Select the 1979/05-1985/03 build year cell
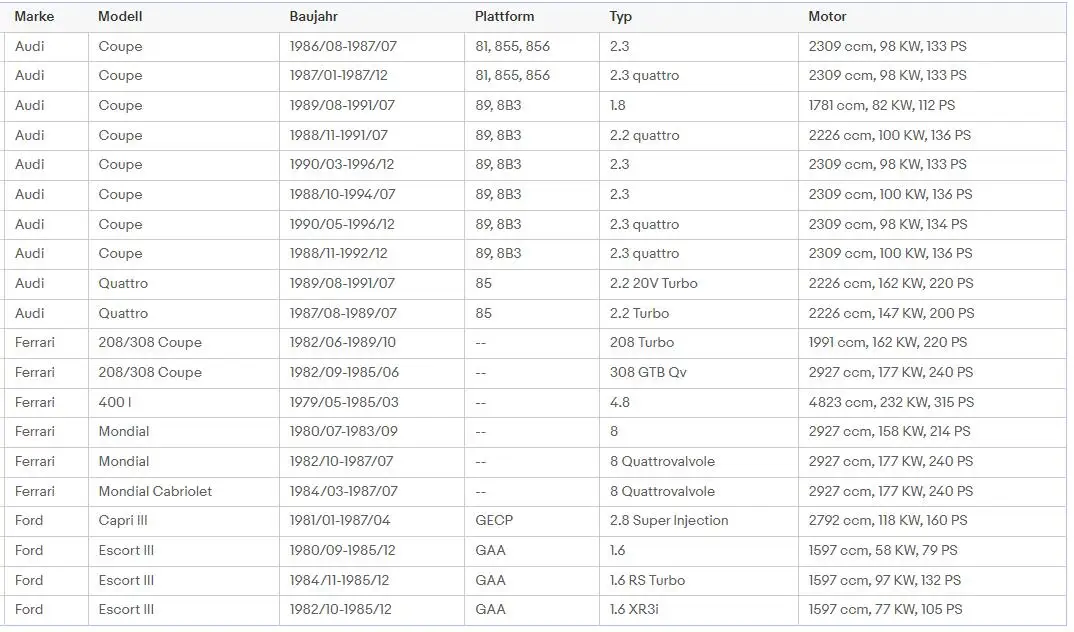The image size is (1074, 632). 344,402
